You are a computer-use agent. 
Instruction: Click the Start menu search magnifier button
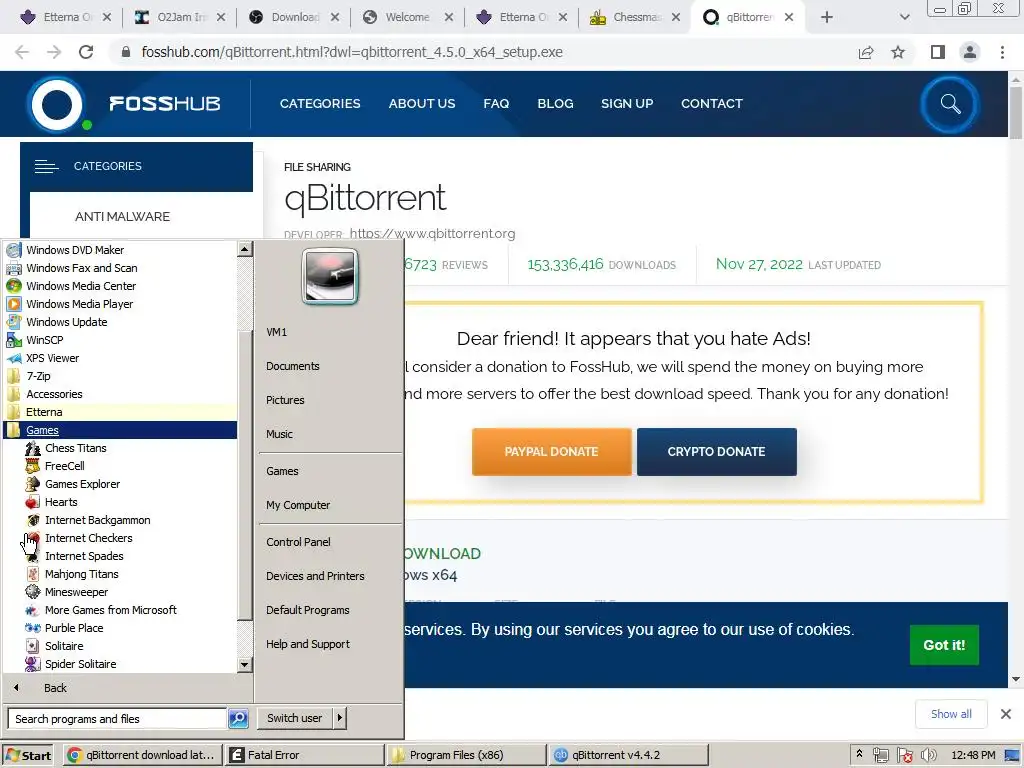tap(238, 718)
